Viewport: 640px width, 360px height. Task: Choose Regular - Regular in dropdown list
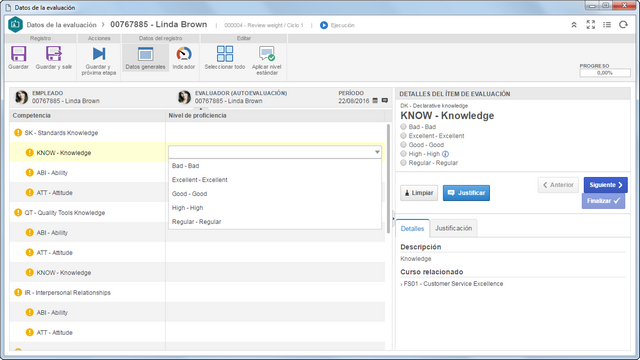275,222
